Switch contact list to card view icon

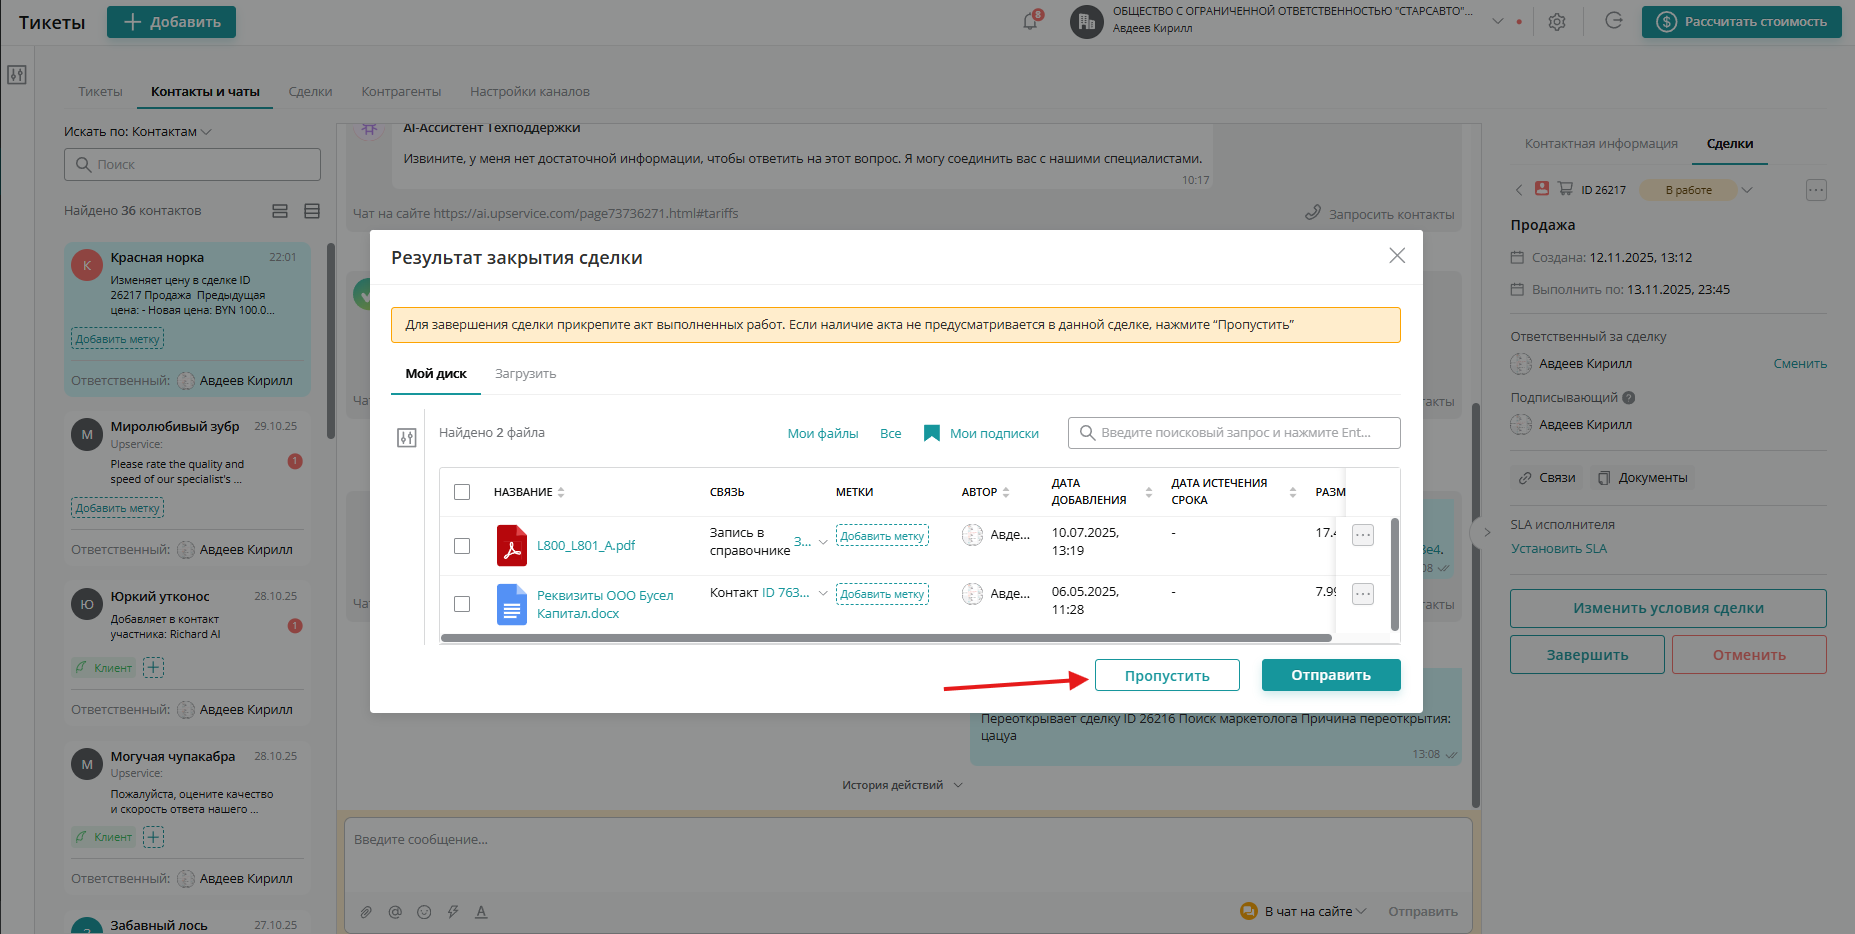pyautogui.click(x=280, y=211)
